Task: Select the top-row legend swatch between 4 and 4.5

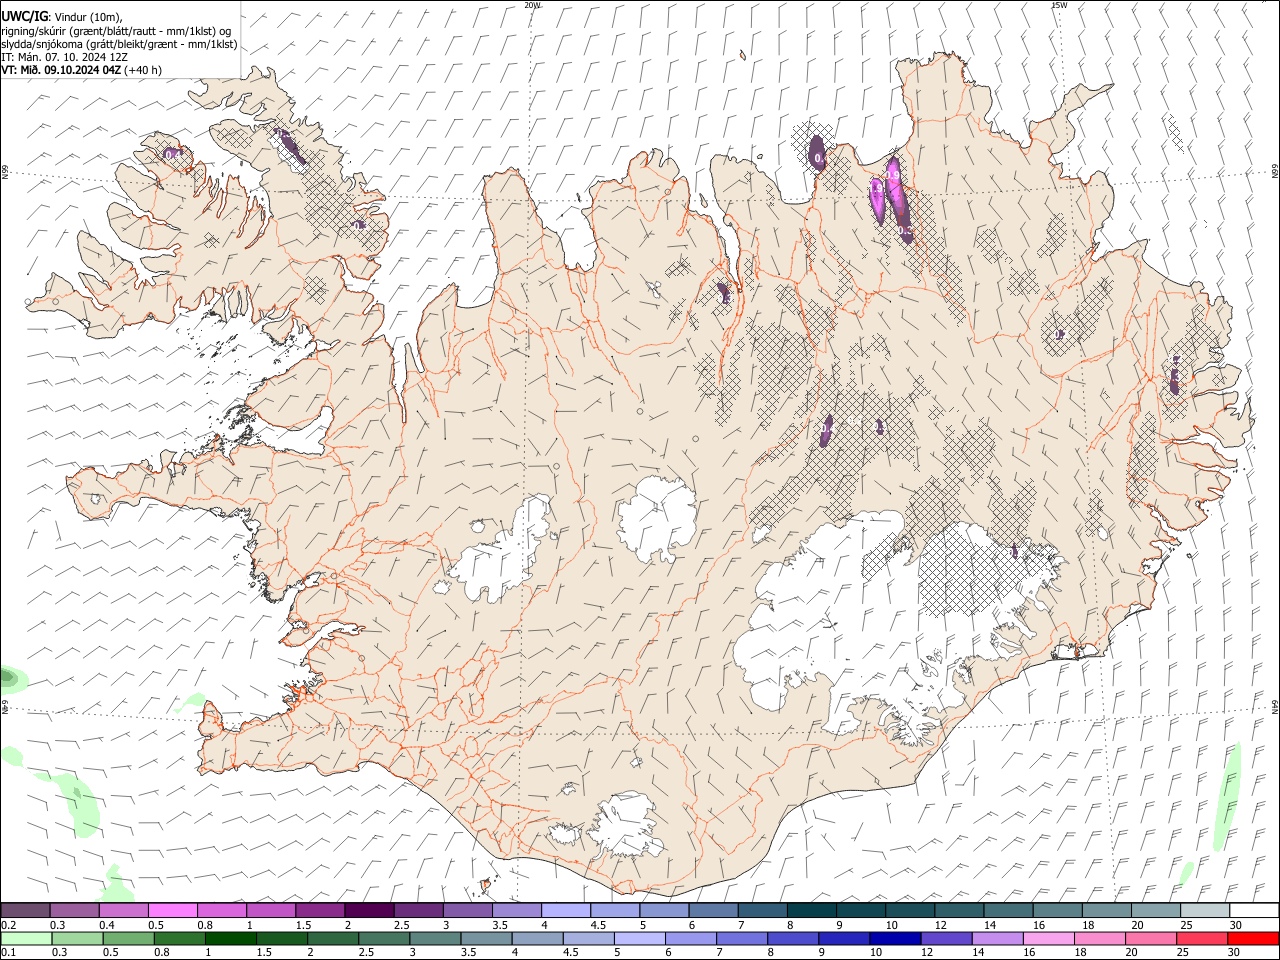Action: [565, 910]
